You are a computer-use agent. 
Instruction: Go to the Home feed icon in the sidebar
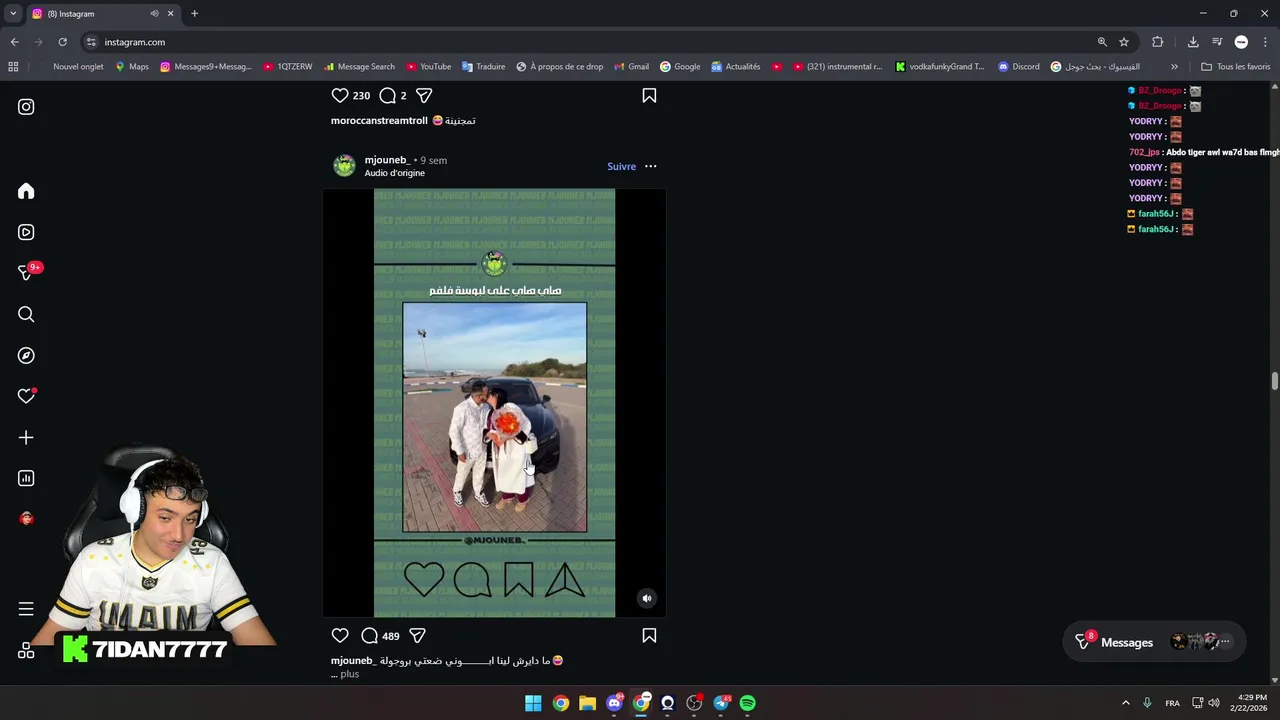coord(26,191)
